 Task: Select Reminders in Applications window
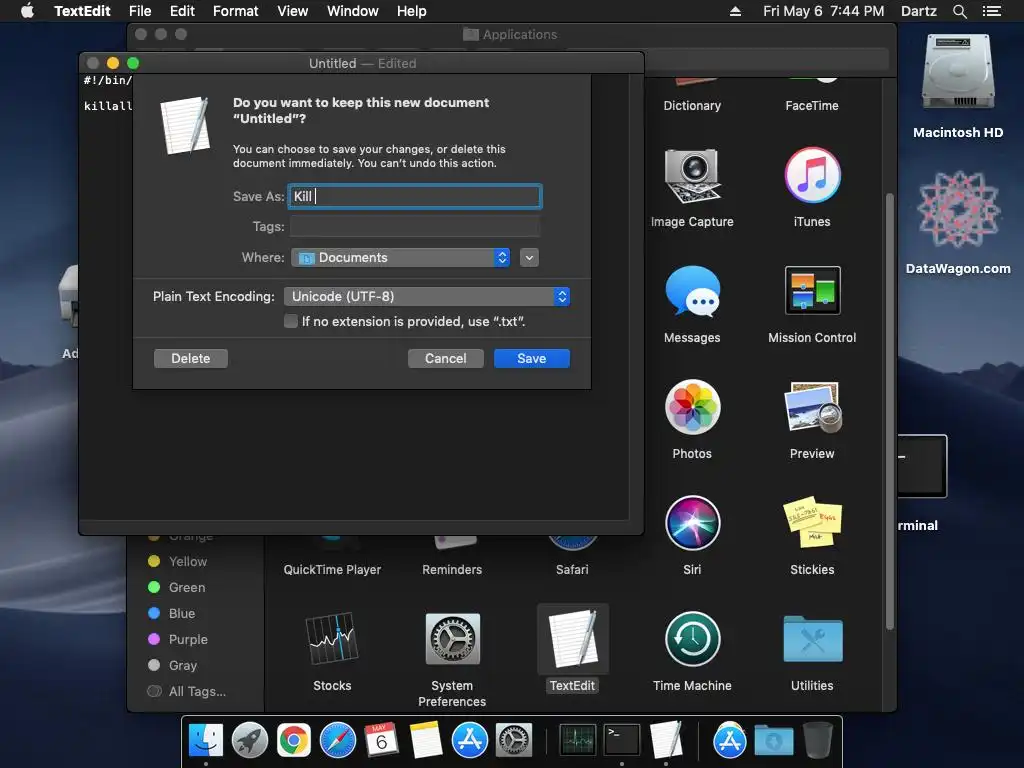tap(452, 569)
